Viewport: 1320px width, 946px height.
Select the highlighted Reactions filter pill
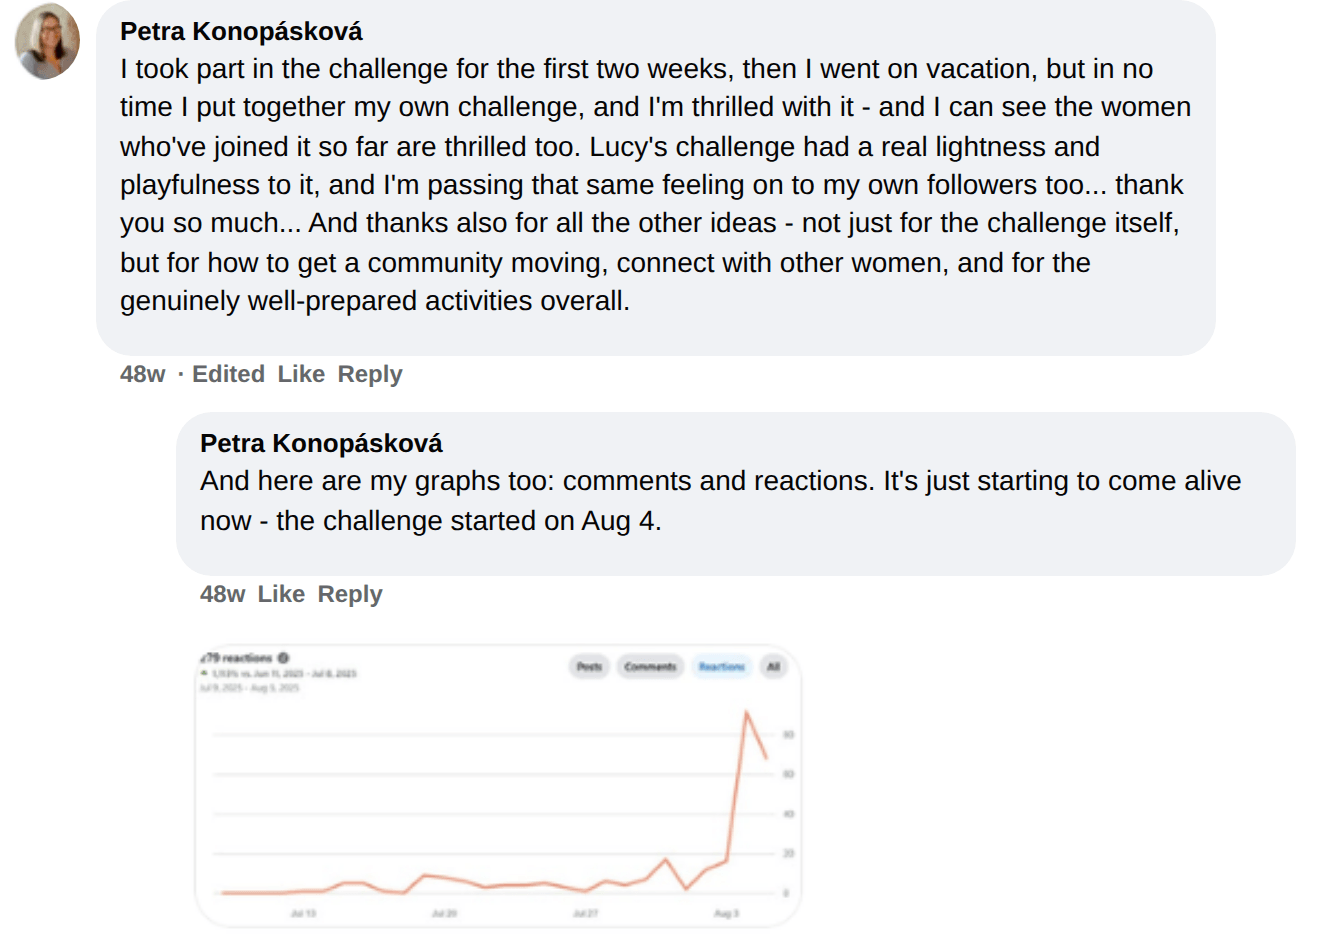click(x=721, y=667)
